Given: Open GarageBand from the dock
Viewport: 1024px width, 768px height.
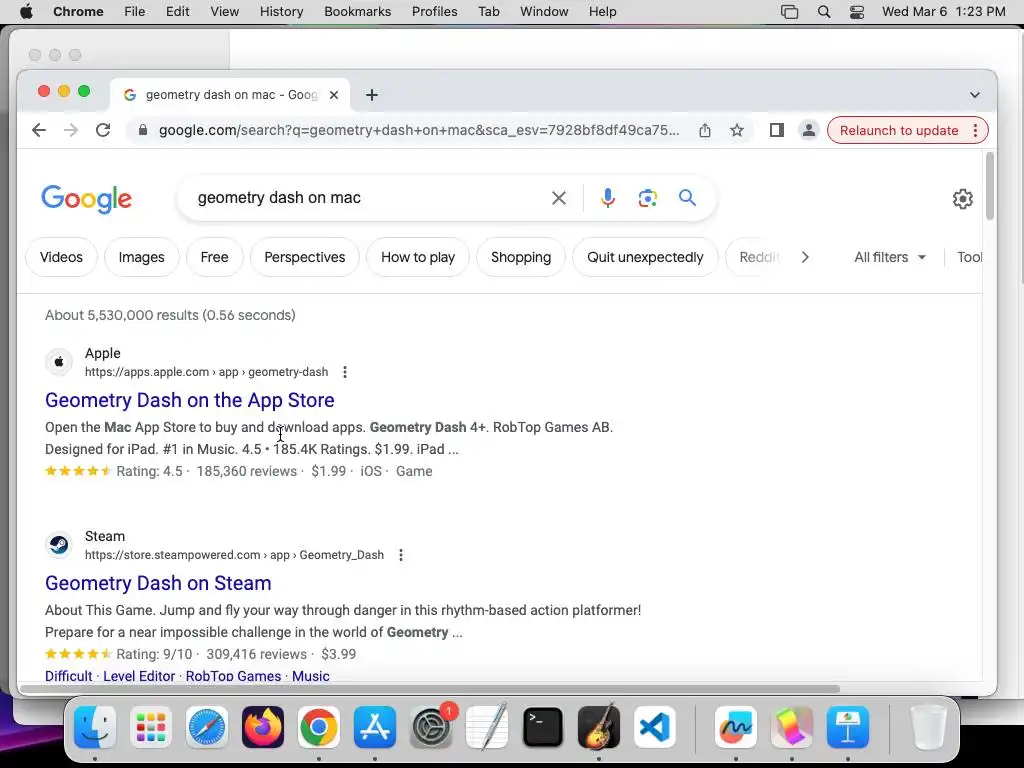Looking at the screenshot, I should point(599,727).
